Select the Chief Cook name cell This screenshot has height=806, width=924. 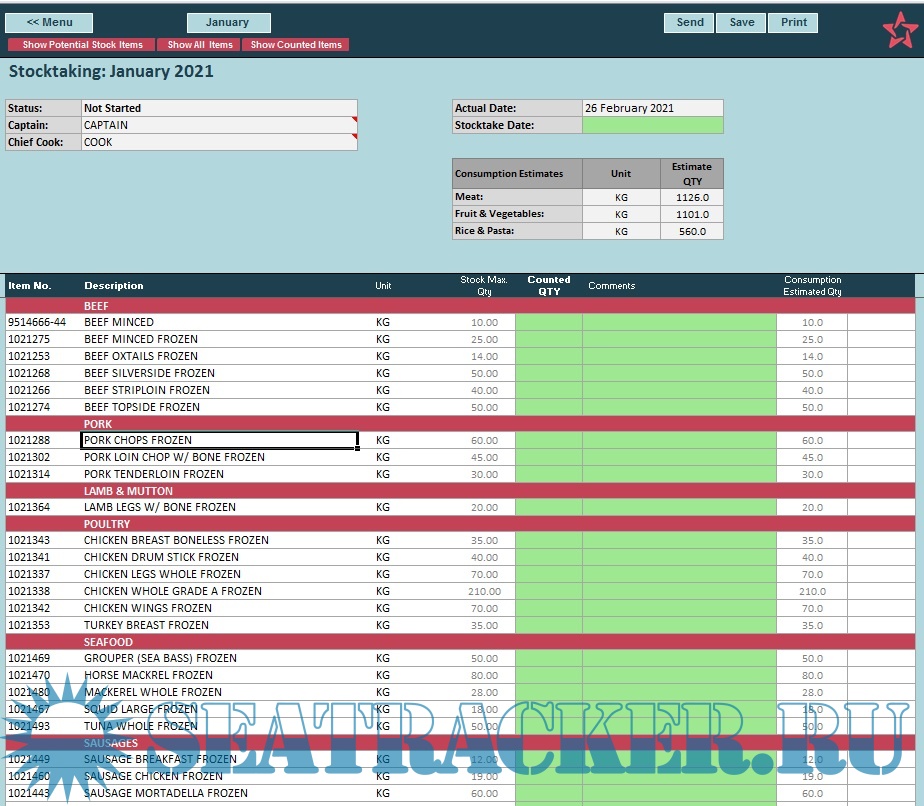pos(218,142)
